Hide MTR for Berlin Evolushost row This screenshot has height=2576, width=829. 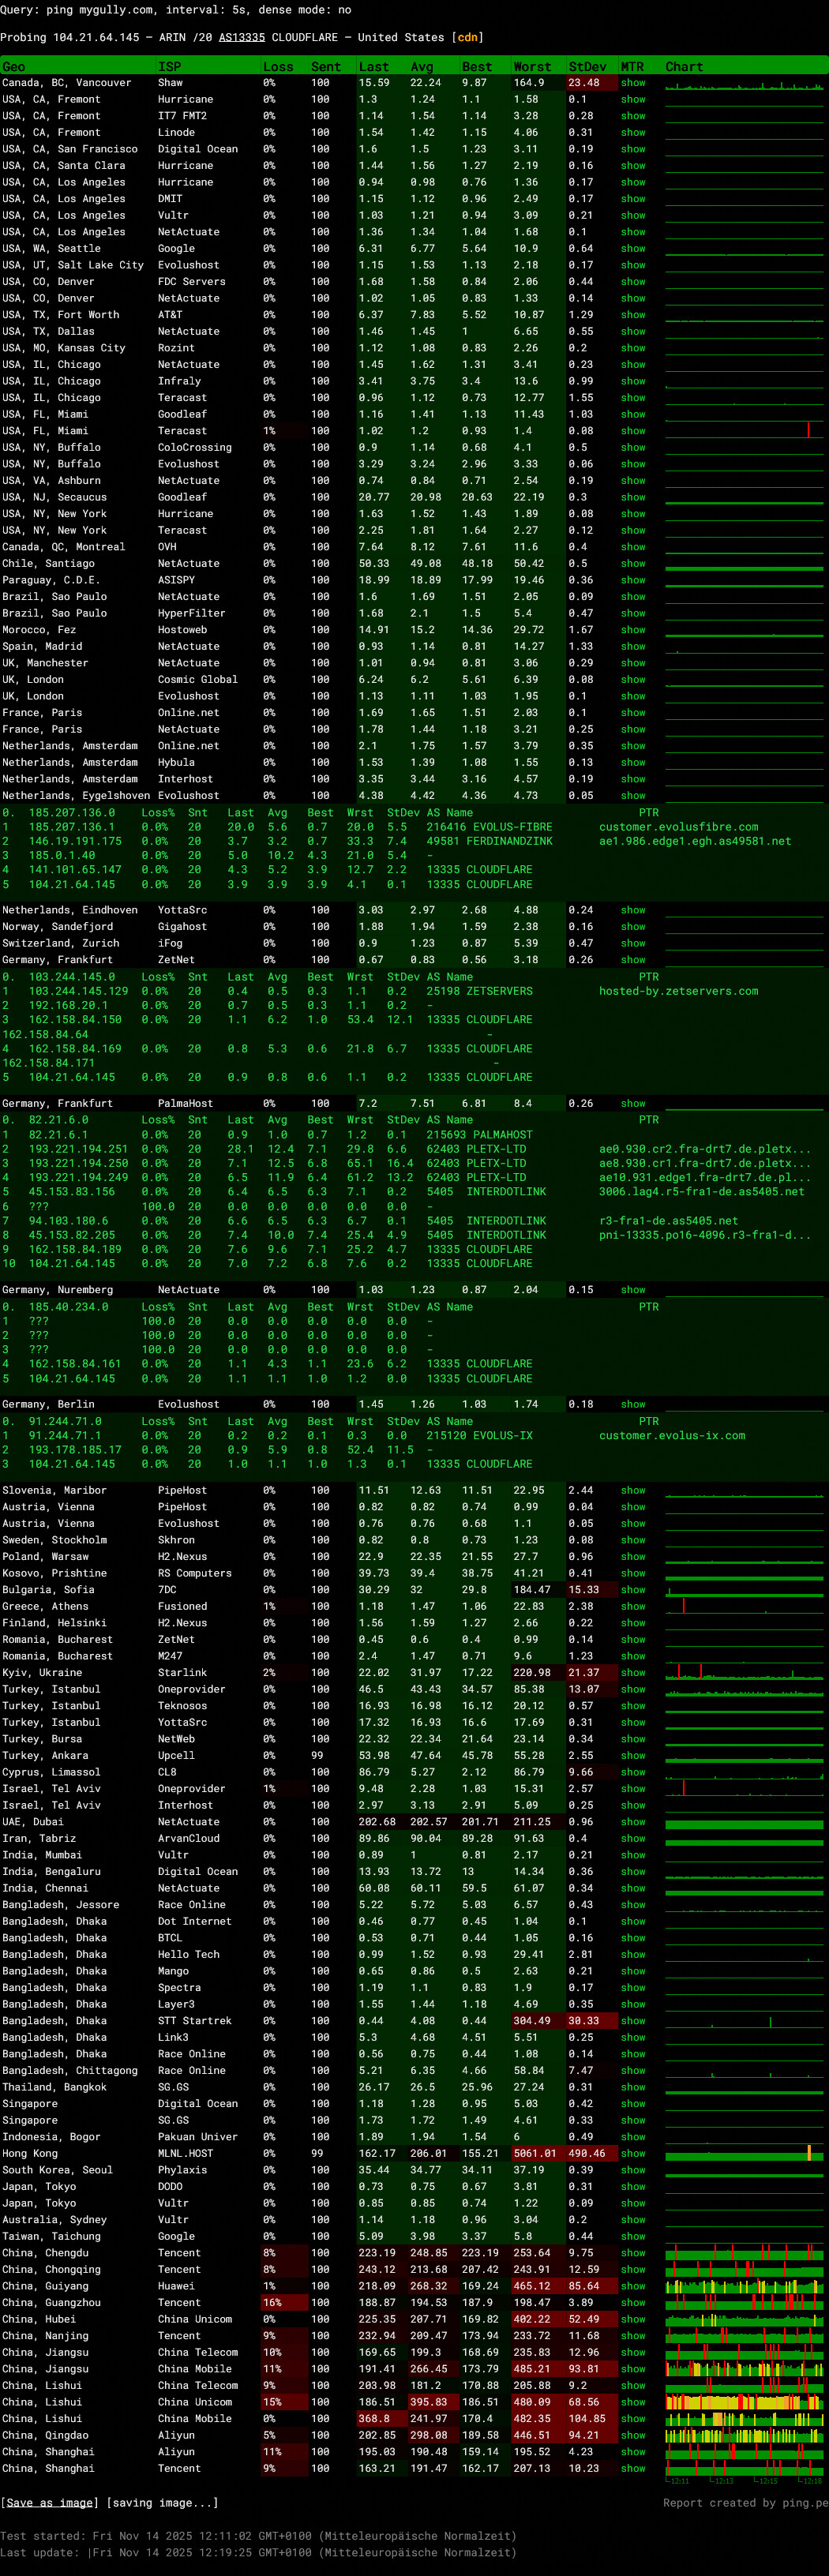(x=633, y=1404)
